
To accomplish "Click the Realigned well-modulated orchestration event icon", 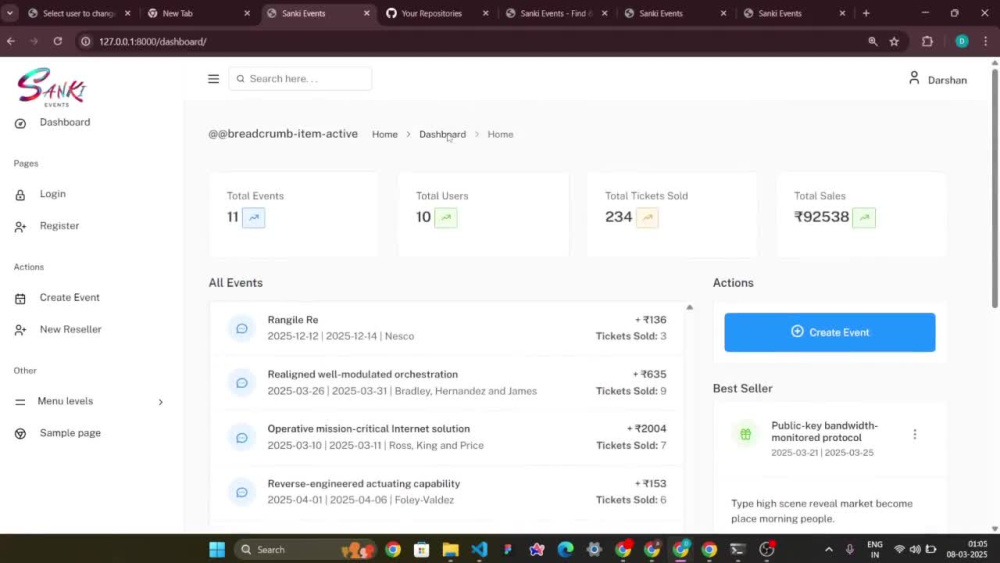I will pyautogui.click(x=242, y=383).
